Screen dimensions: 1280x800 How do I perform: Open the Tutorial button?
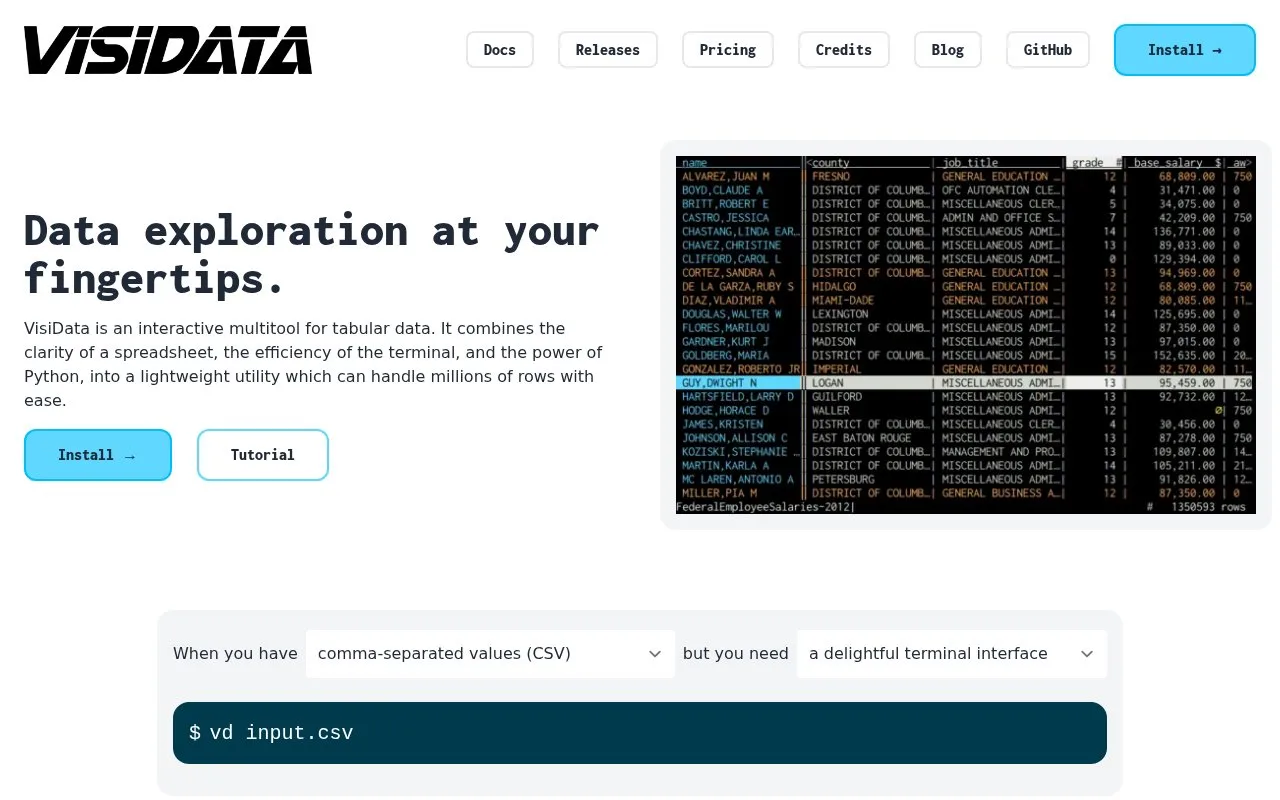click(x=263, y=455)
